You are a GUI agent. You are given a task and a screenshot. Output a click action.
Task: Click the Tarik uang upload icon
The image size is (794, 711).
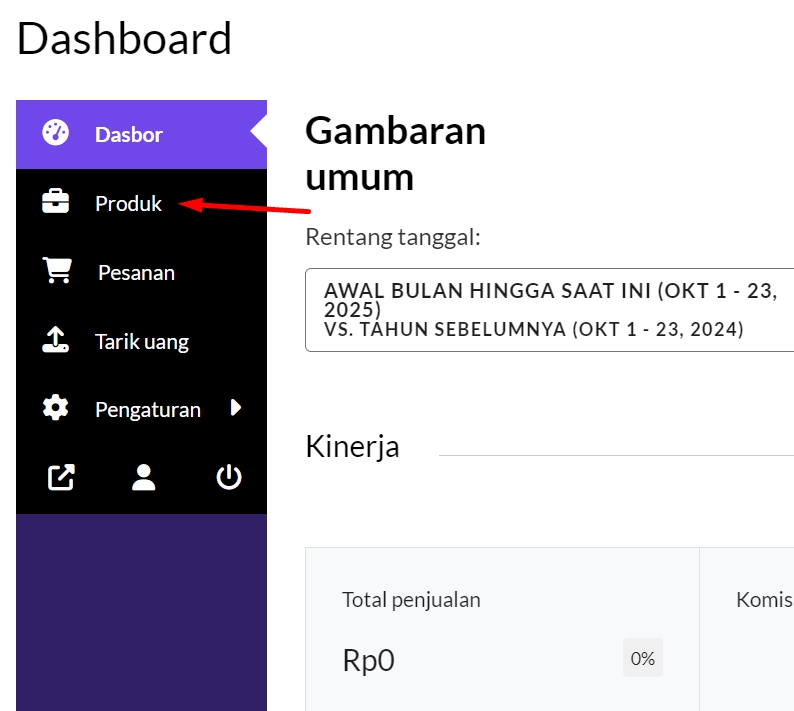(55, 339)
